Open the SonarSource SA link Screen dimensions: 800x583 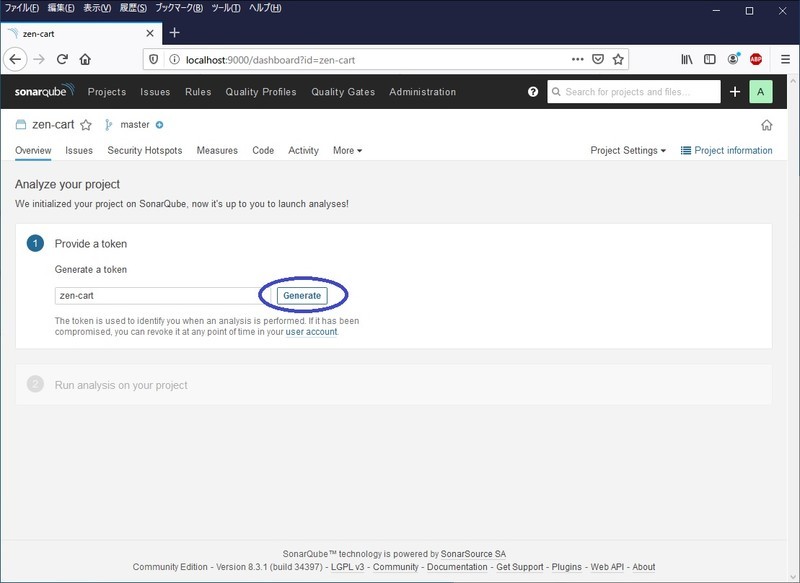[x=473, y=554]
